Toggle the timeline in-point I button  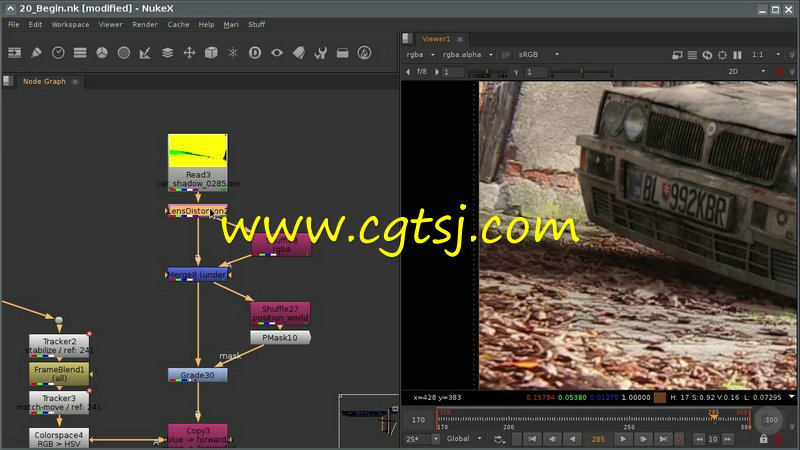(x=516, y=439)
